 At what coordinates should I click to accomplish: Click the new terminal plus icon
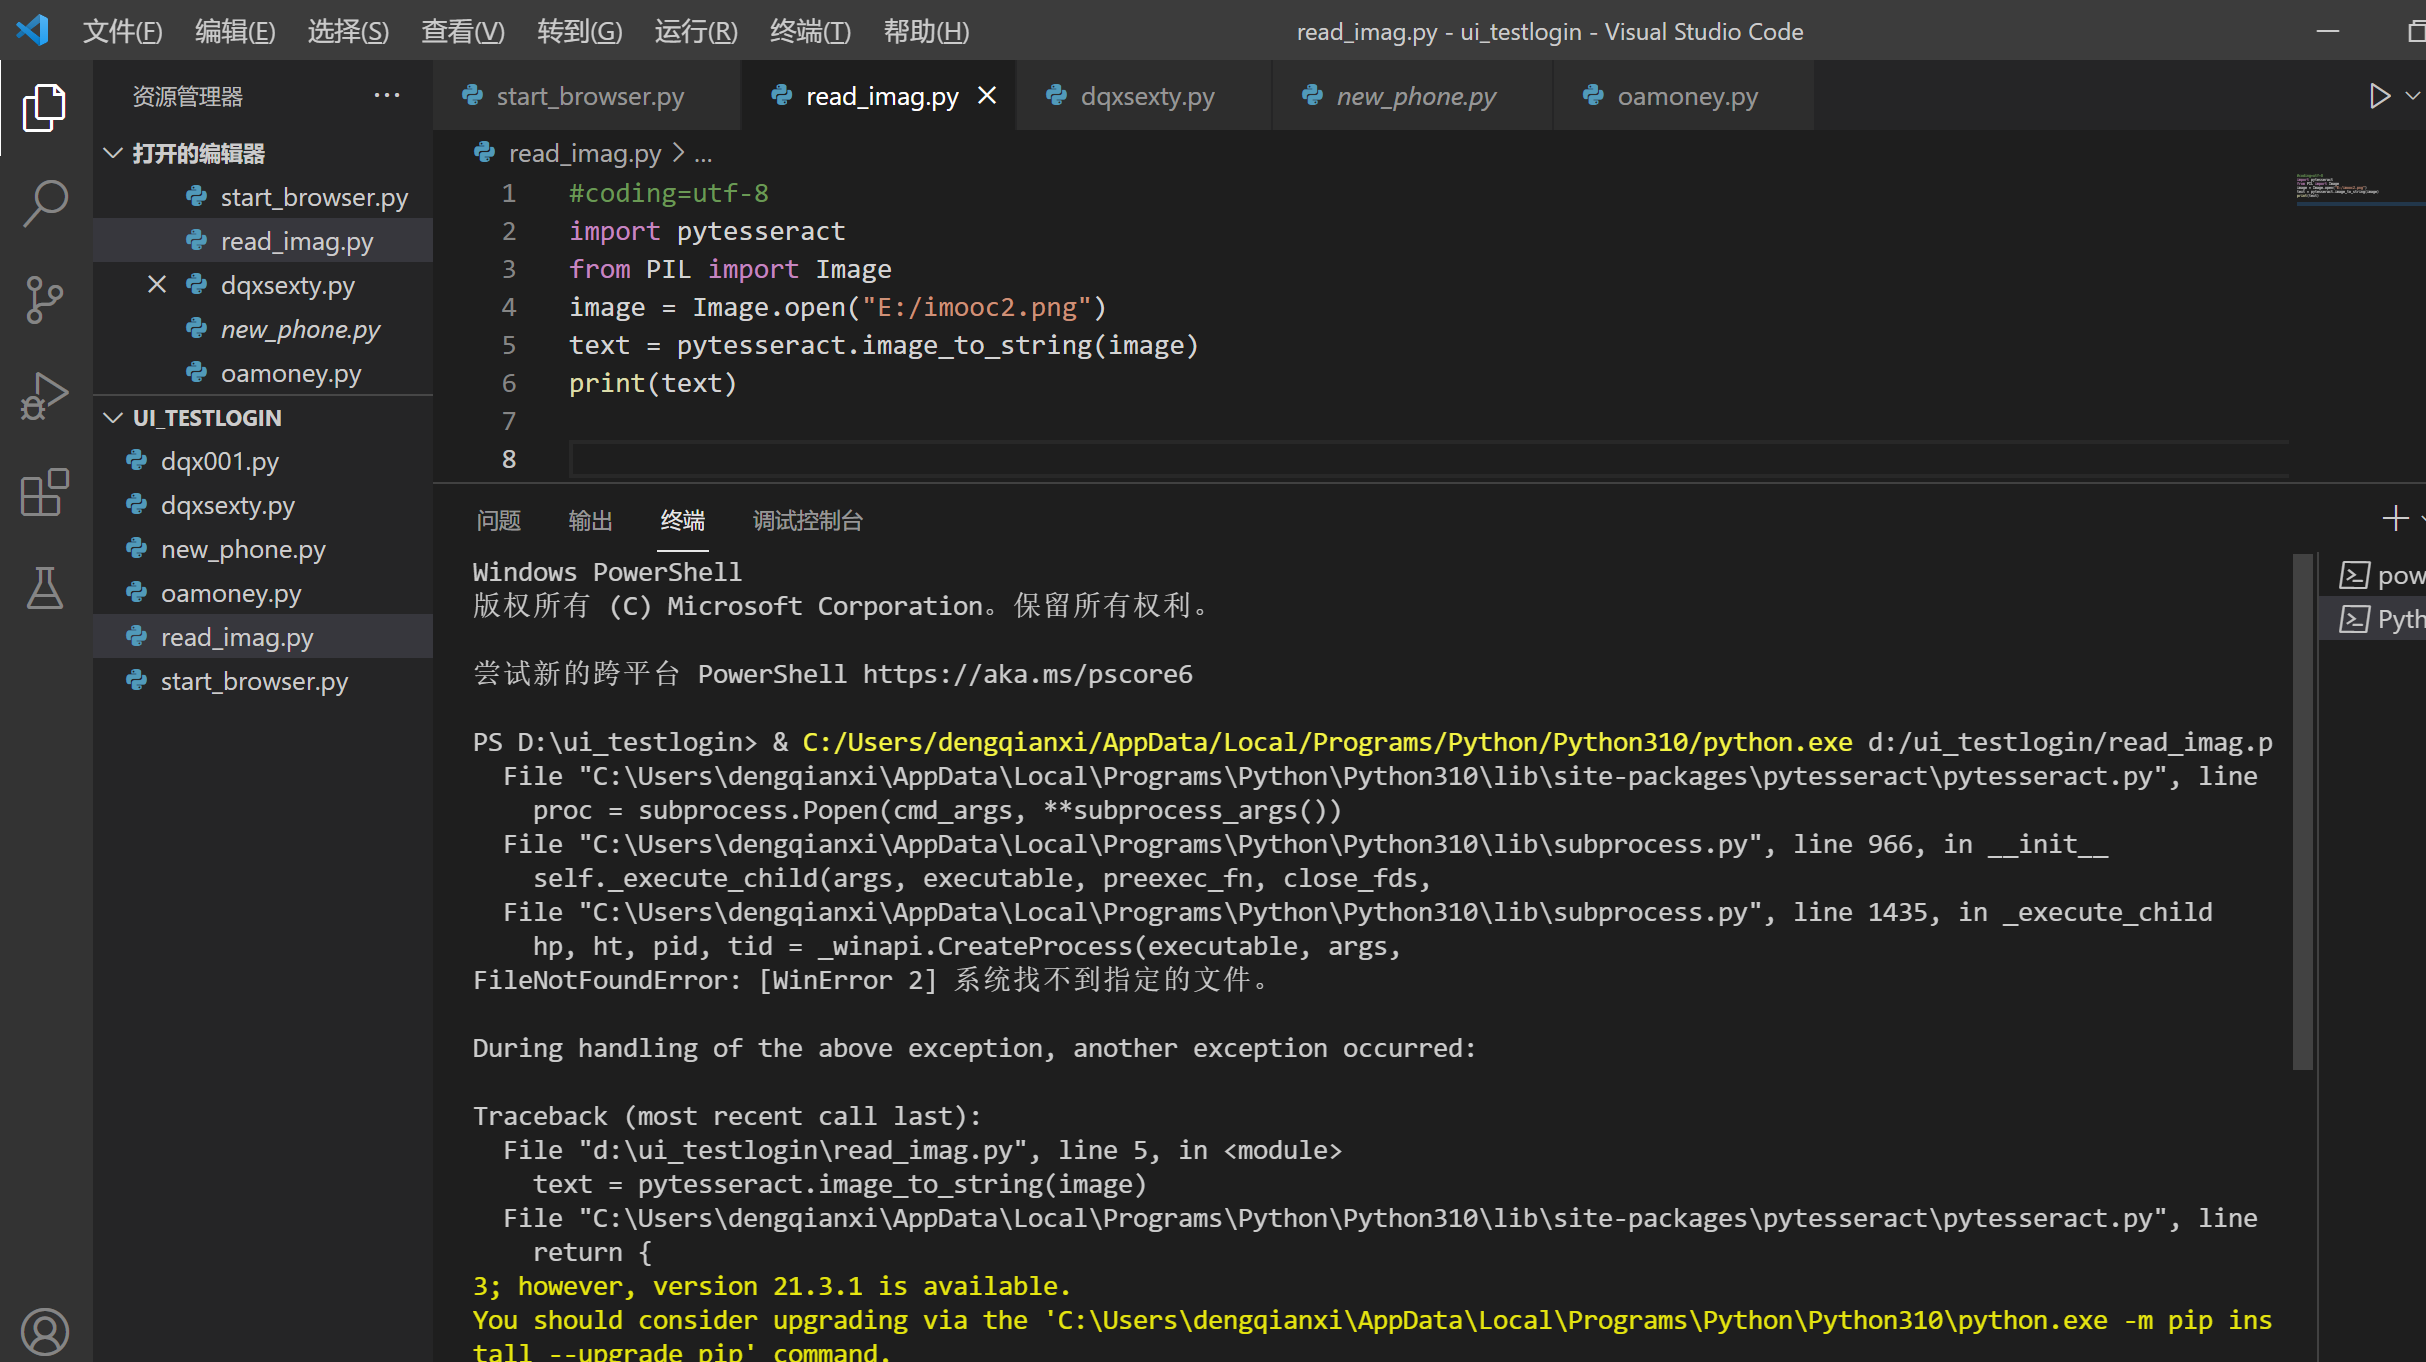click(2394, 519)
